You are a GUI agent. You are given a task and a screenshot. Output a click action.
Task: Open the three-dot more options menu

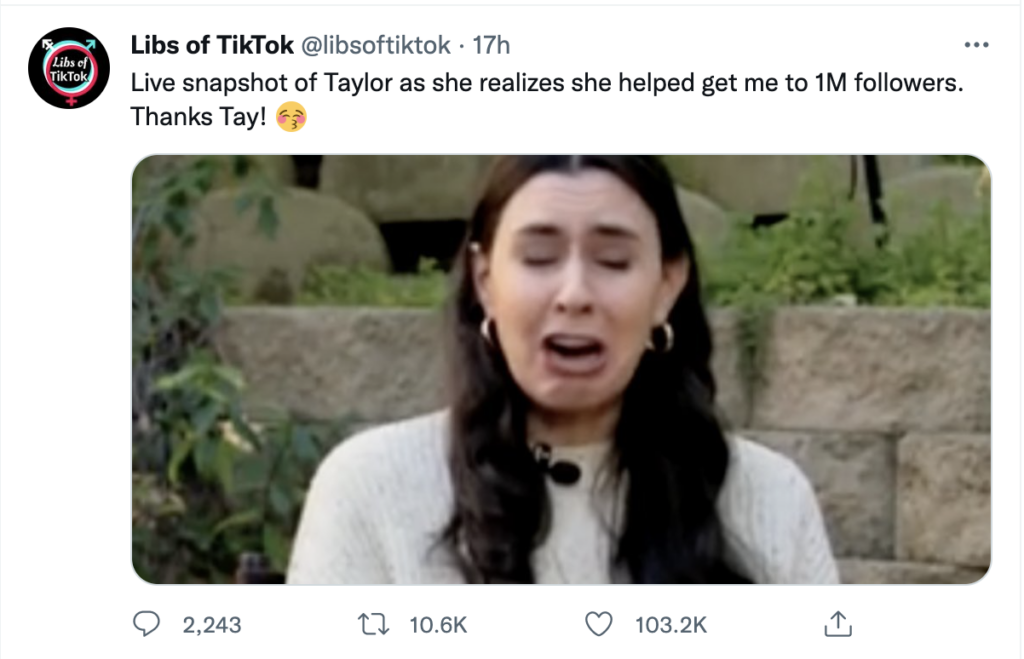975,45
